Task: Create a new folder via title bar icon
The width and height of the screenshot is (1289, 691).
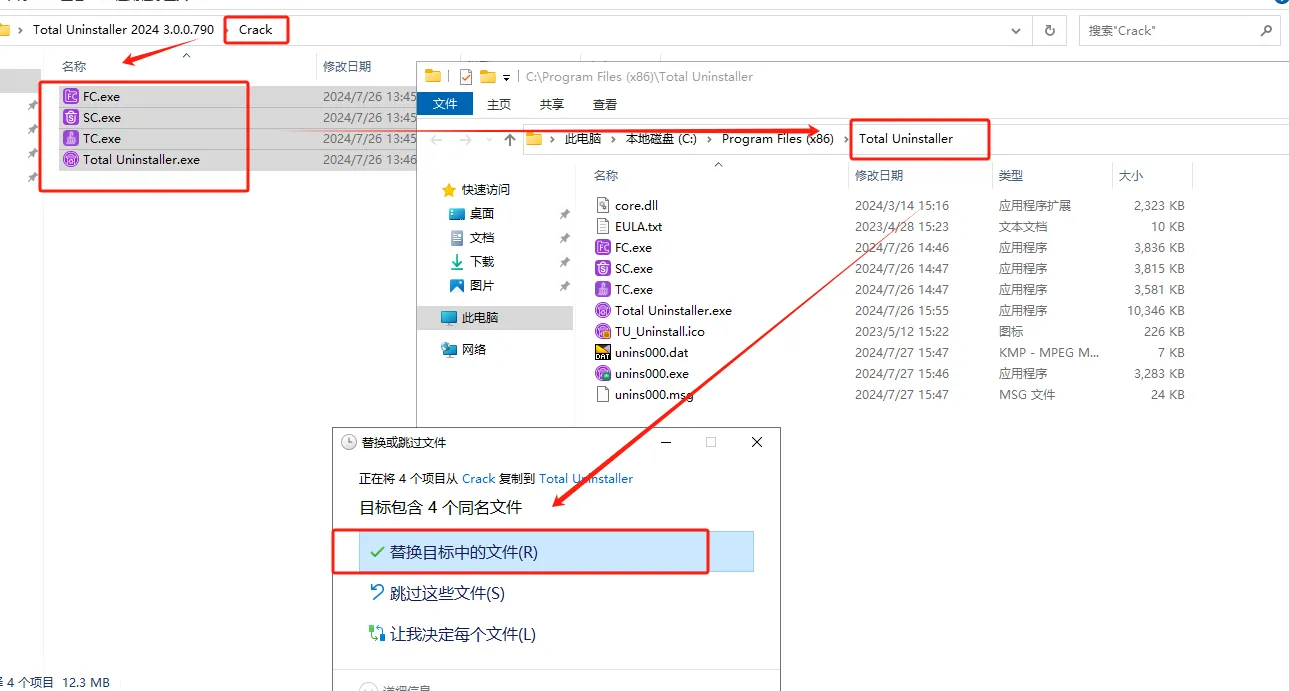Action: point(488,77)
